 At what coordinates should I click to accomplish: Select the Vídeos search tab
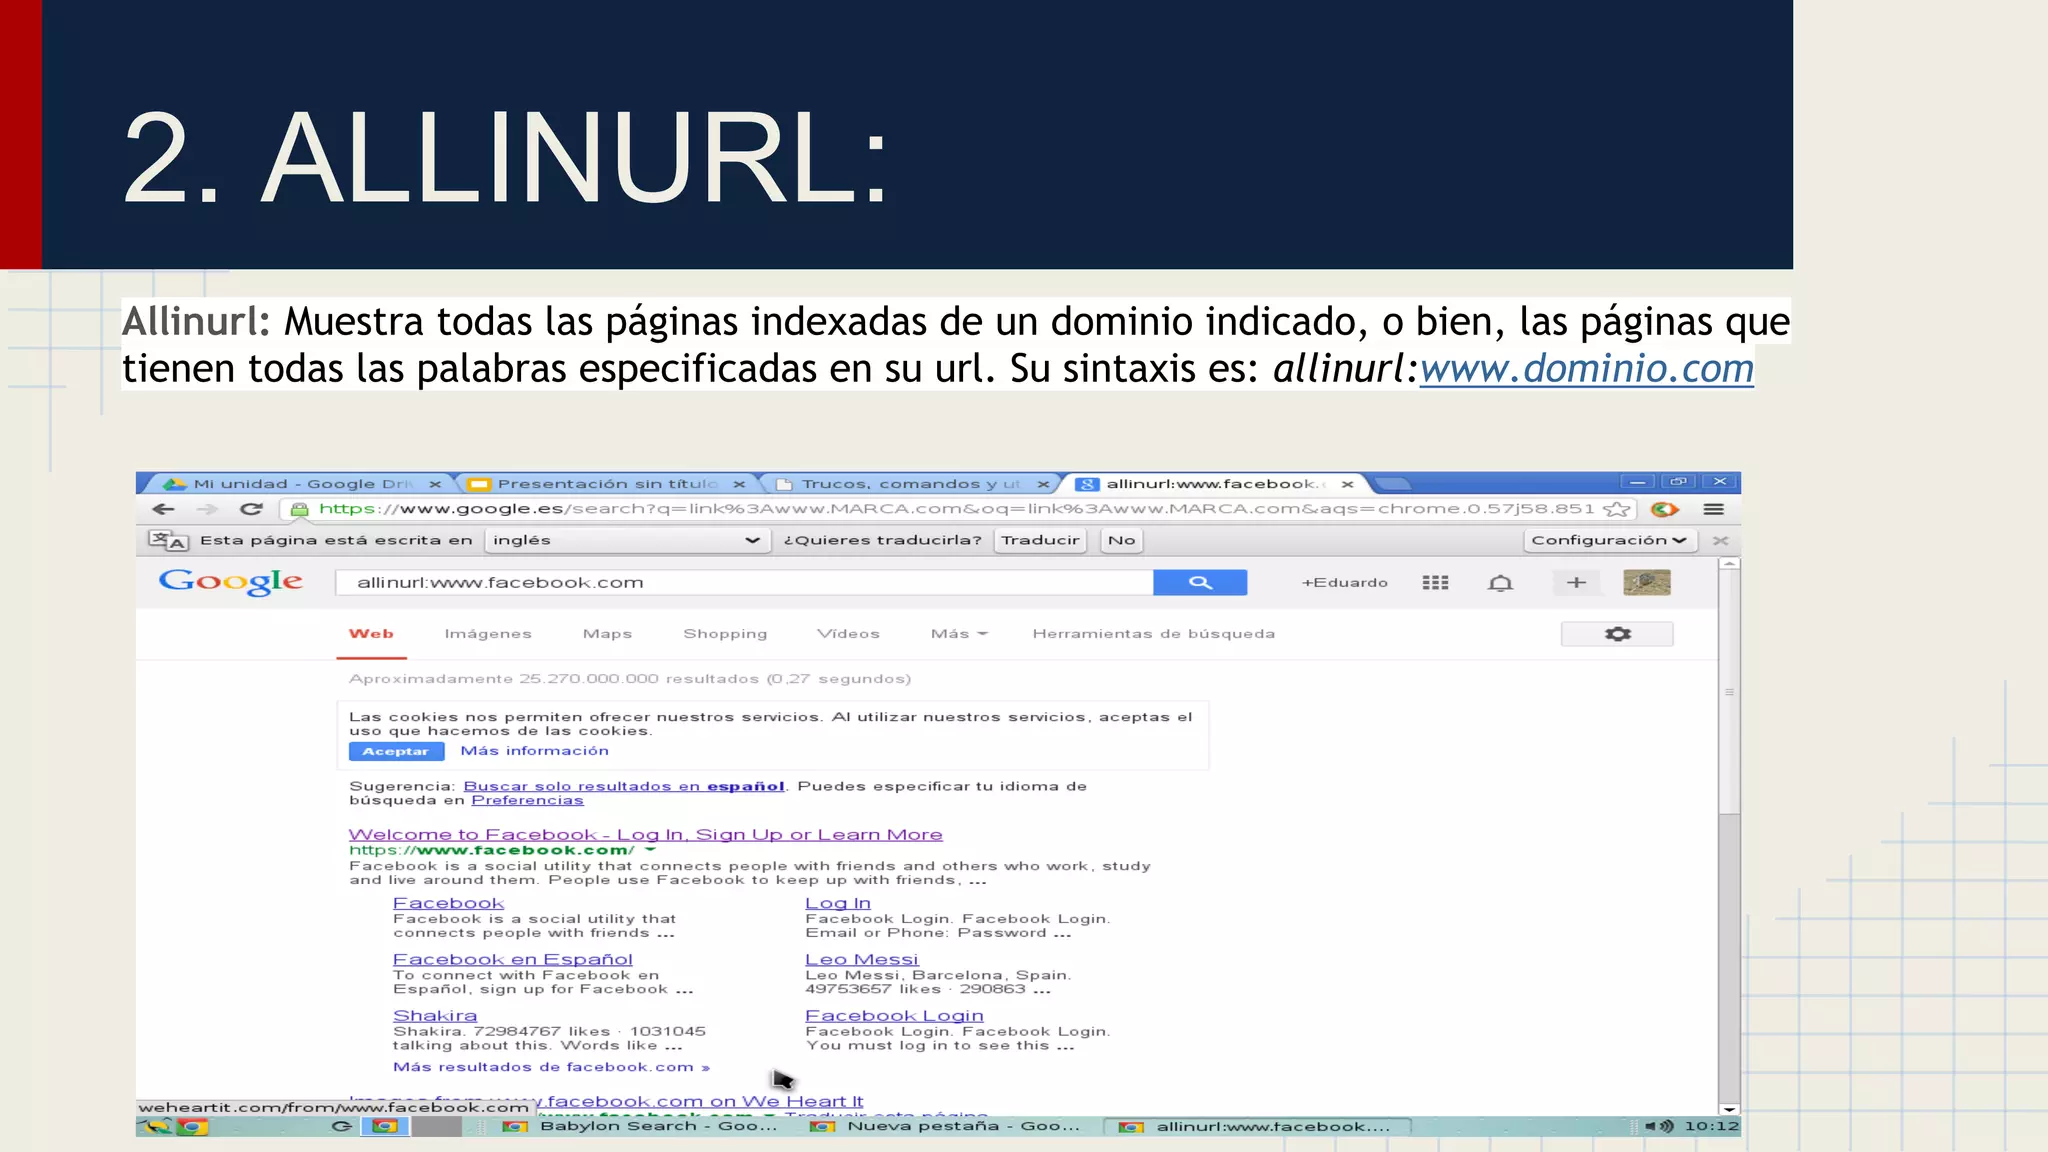point(848,634)
